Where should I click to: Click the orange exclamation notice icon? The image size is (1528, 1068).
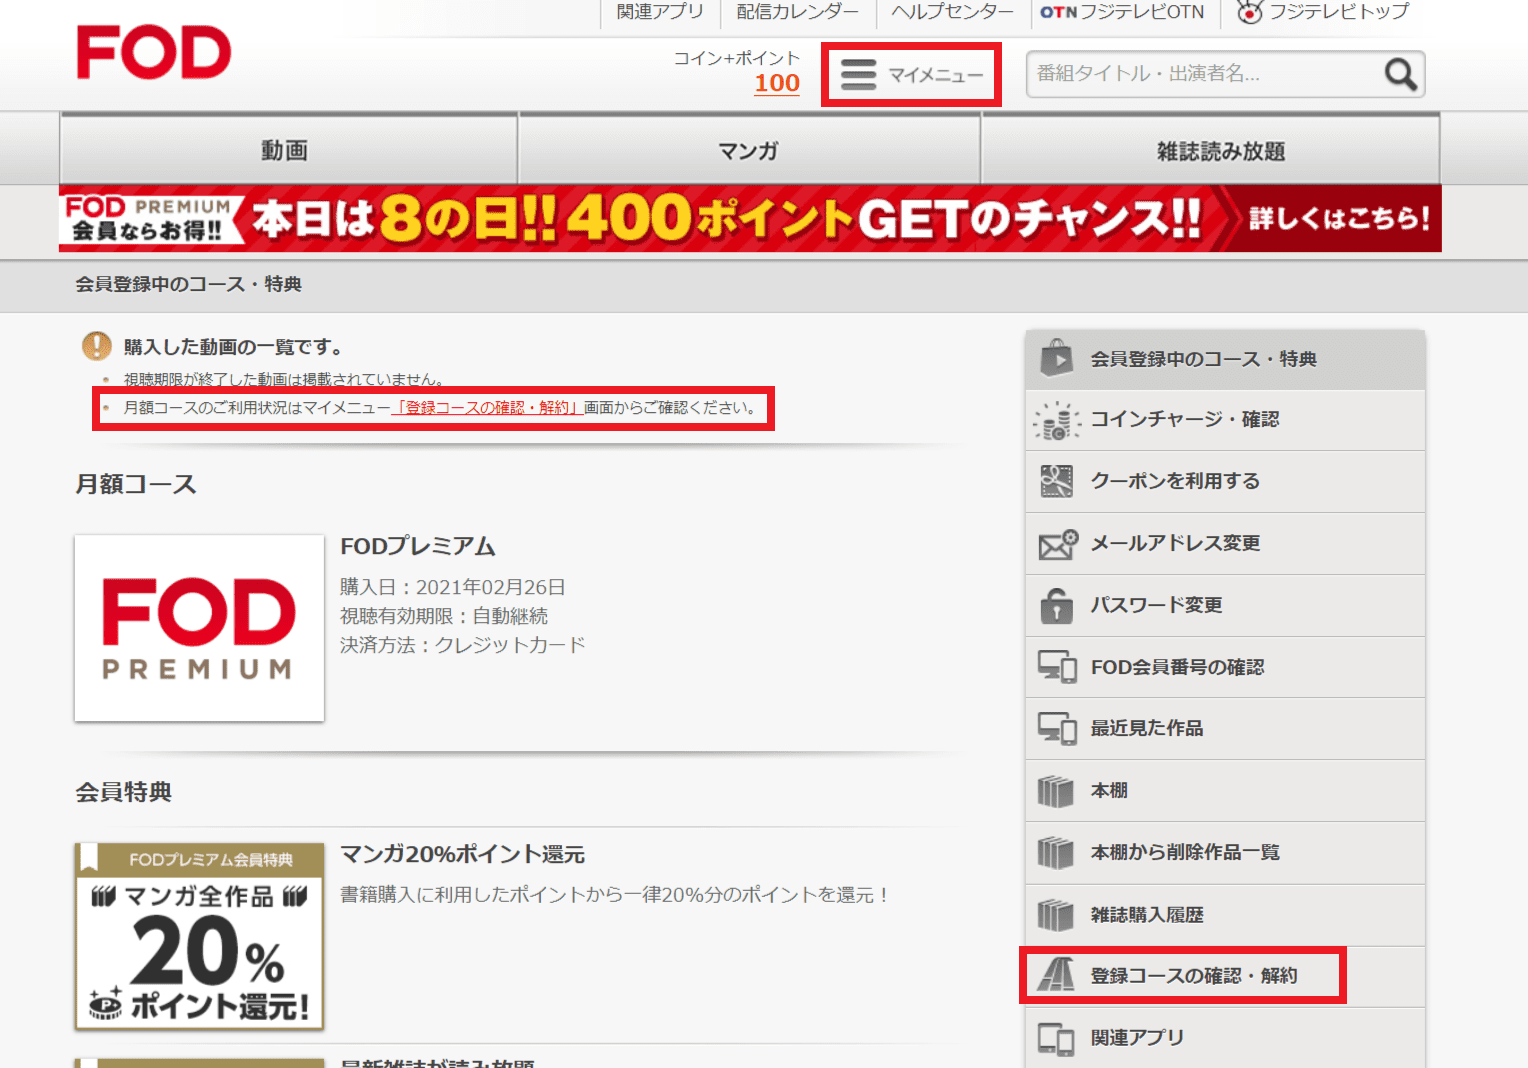pyautogui.click(x=97, y=346)
